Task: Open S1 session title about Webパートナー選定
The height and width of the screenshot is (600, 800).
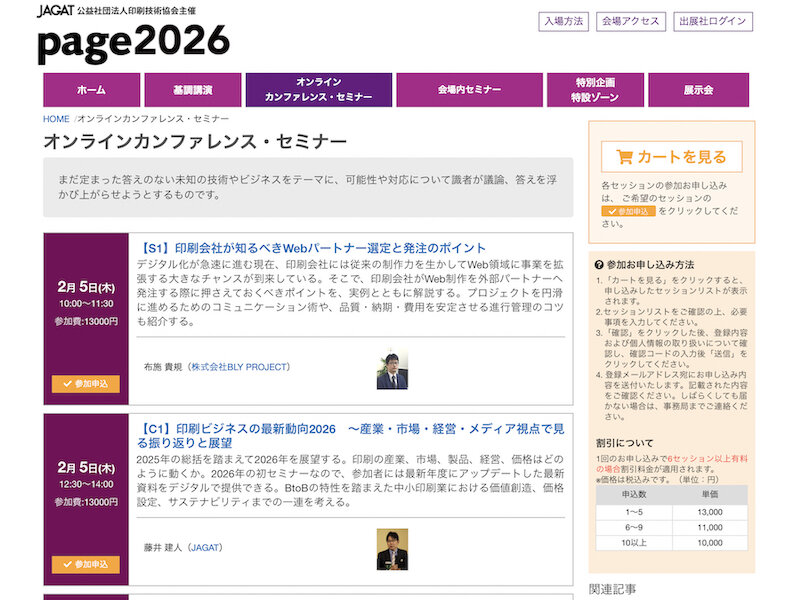Action: click(x=314, y=248)
